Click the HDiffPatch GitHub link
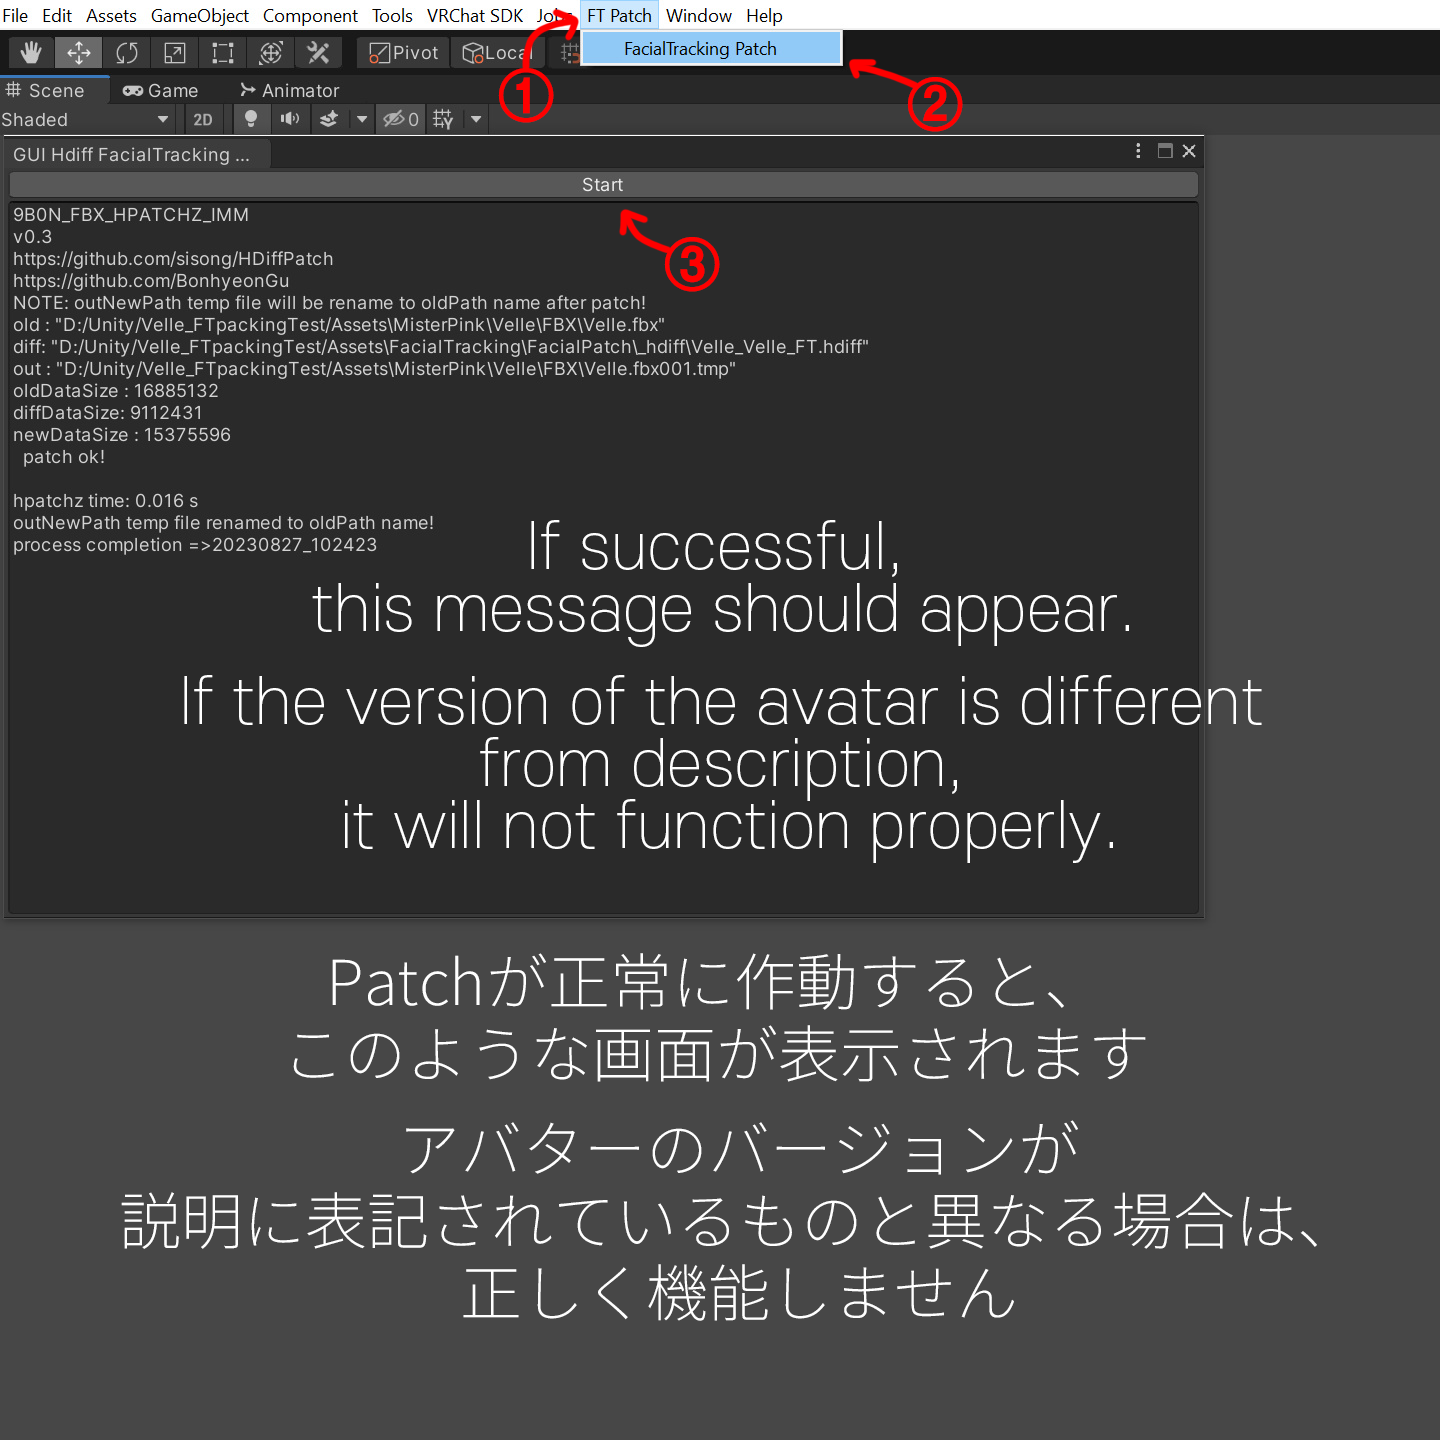 pos(172,258)
